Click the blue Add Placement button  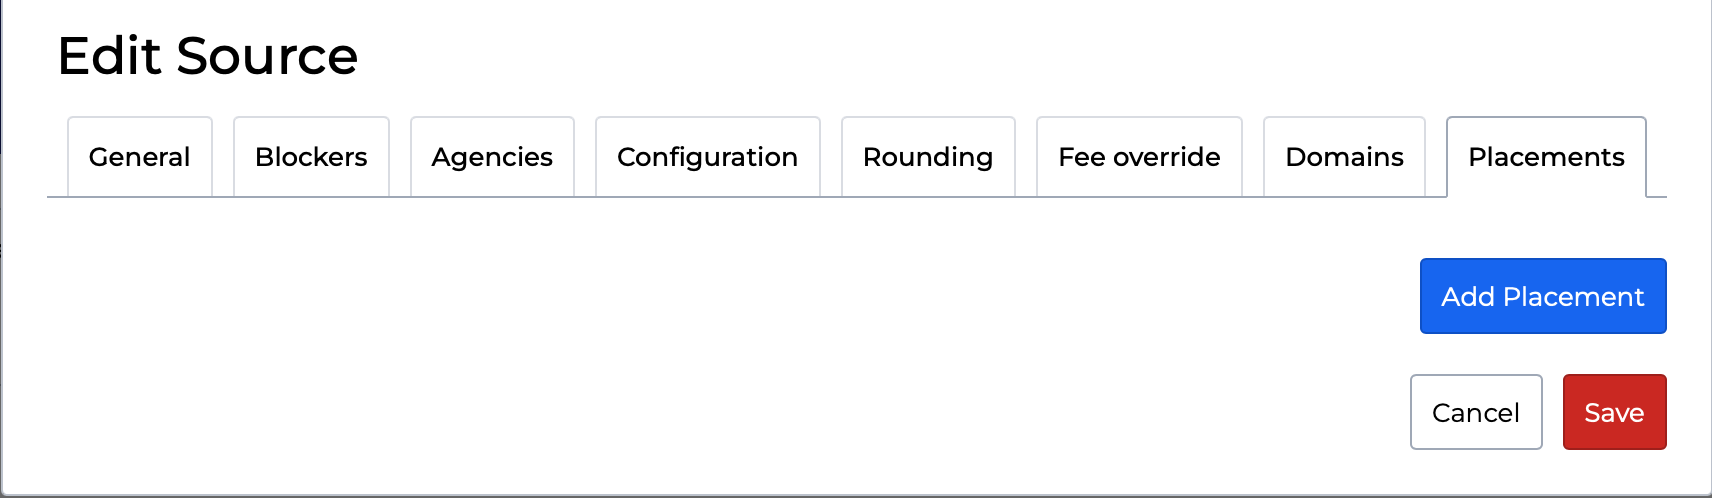pyautogui.click(x=1542, y=296)
